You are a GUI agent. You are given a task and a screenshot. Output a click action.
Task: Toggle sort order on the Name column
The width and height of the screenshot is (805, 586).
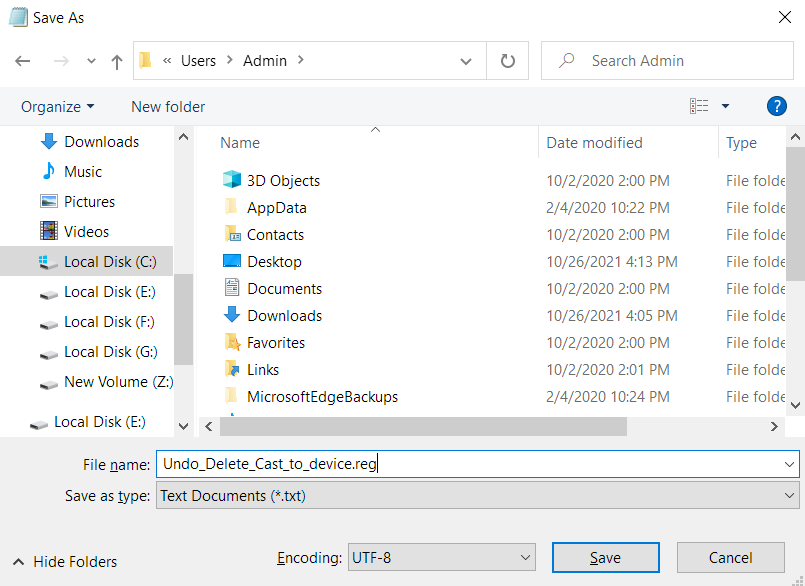tap(240, 142)
